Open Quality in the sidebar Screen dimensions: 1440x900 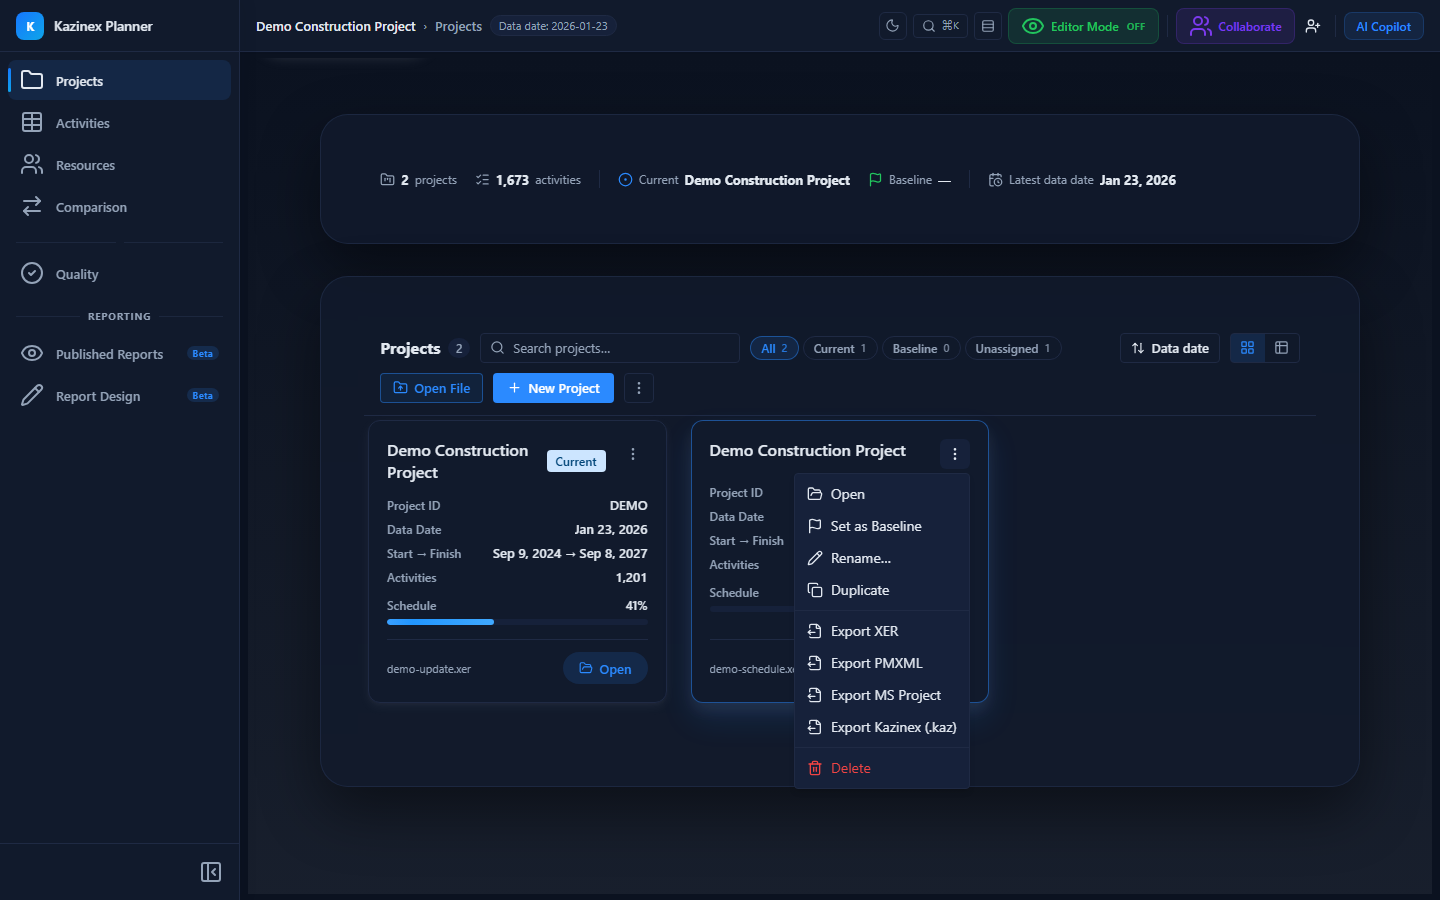[x=120, y=274]
